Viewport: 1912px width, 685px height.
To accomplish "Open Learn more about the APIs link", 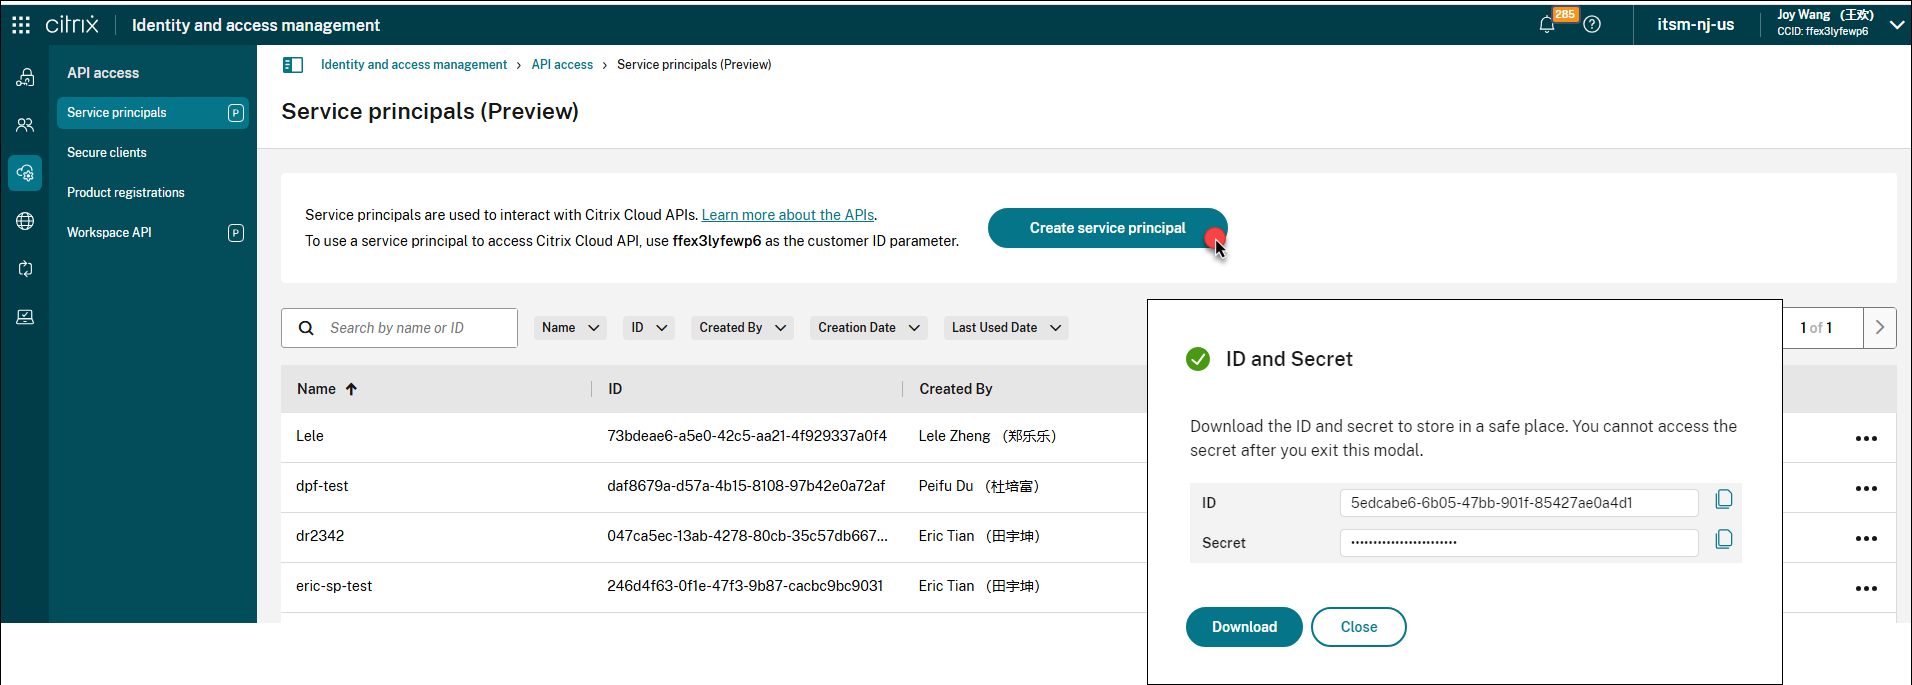I will pyautogui.click(x=788, y=215).
